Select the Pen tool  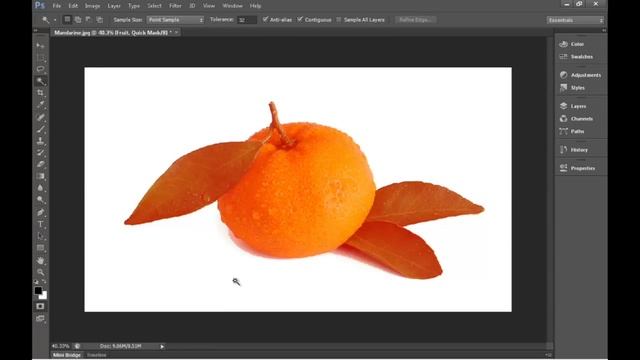(40, 212)
